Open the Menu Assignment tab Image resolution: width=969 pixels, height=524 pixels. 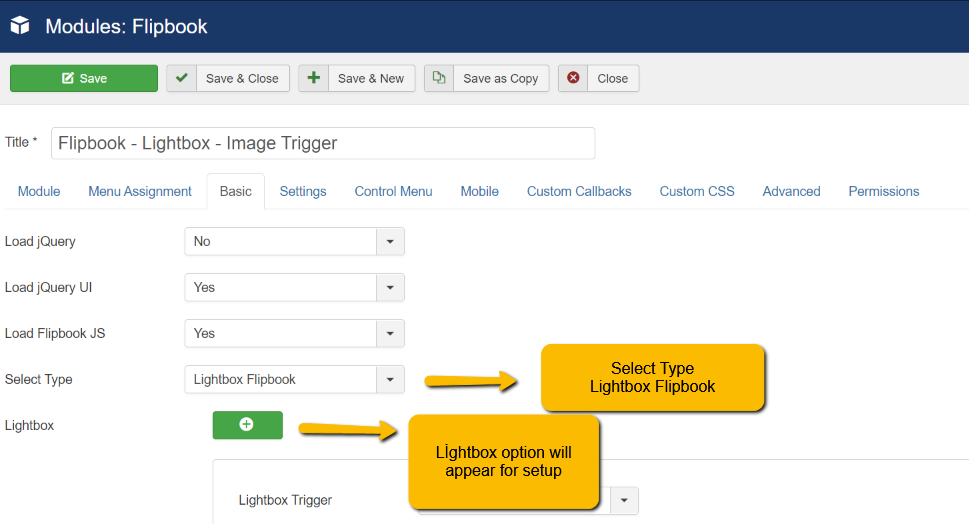tap(140, 192)
